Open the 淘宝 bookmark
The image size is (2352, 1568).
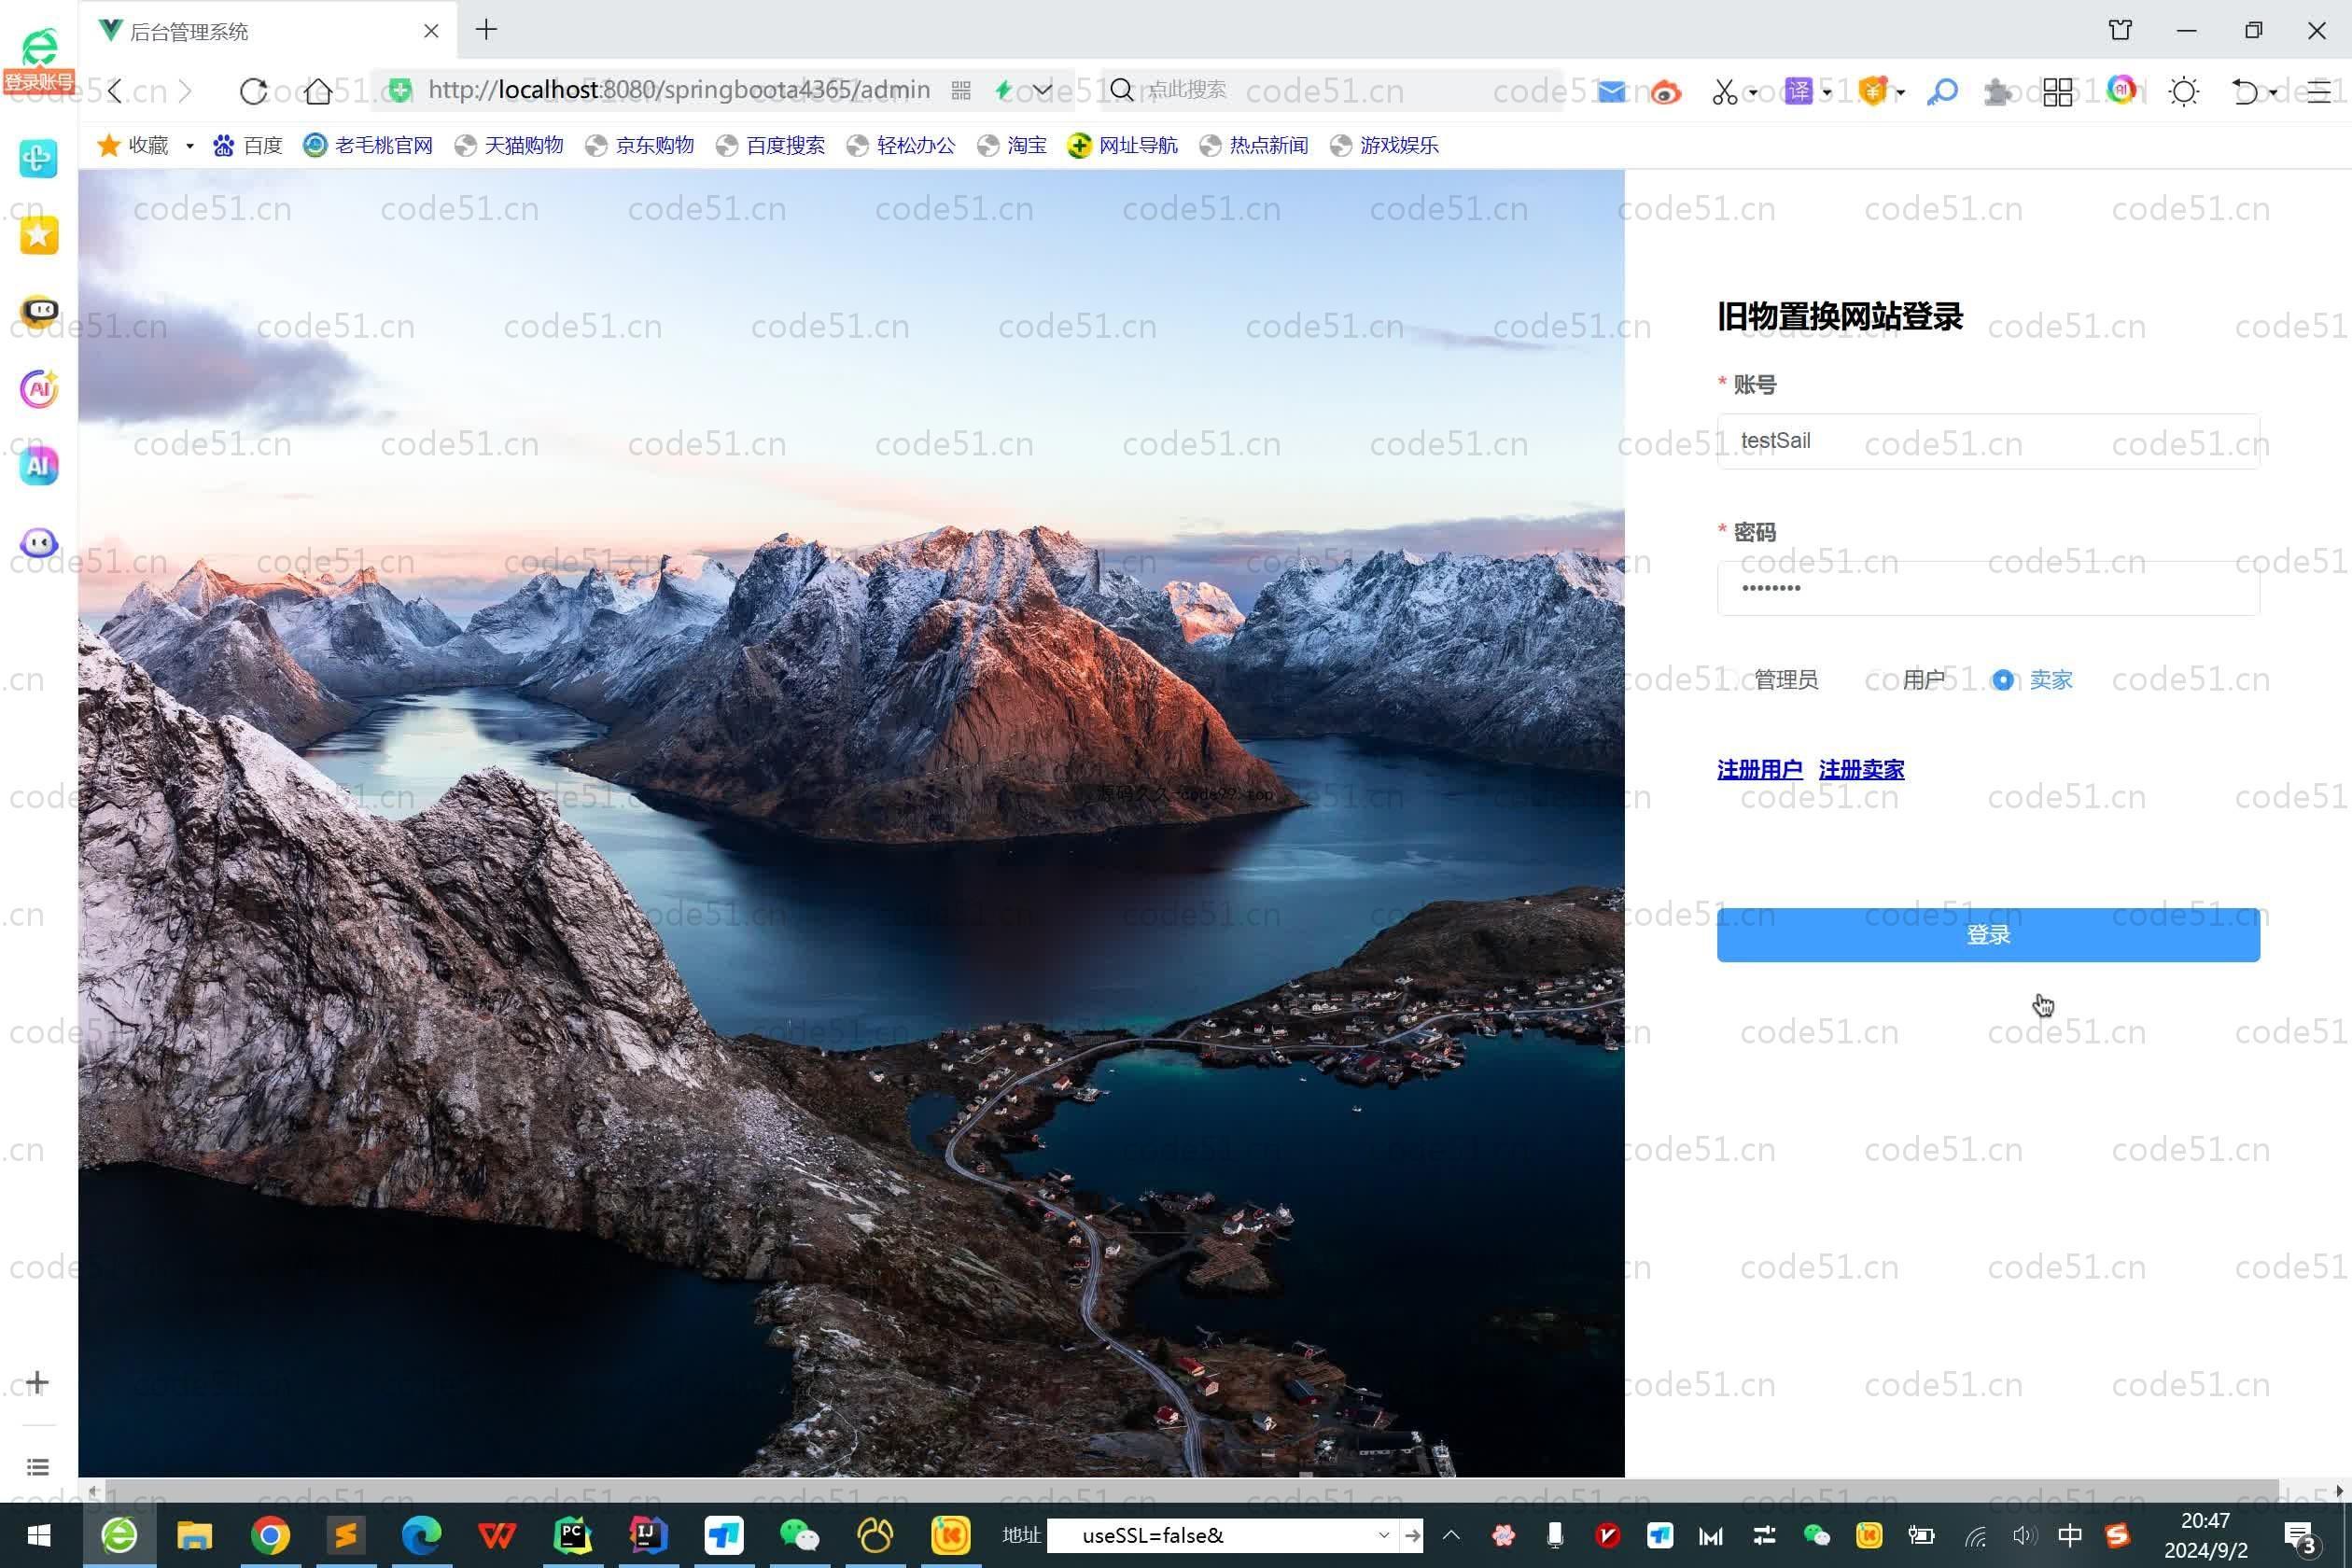(1012, 146)
